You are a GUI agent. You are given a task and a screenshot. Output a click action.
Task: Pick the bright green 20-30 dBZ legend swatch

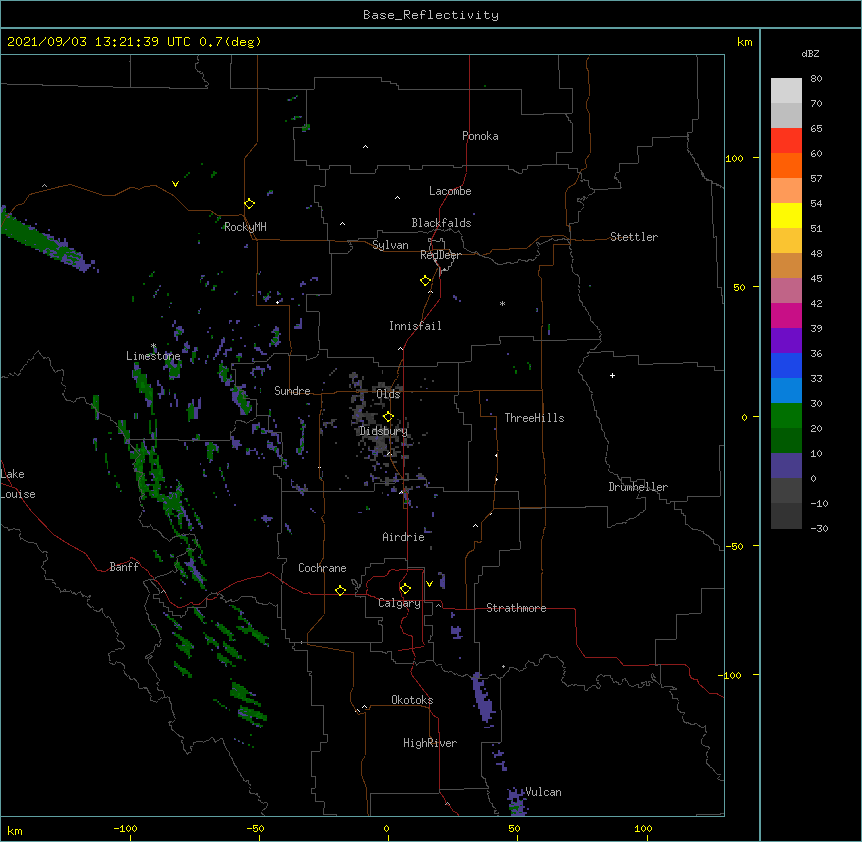click(786, 416)
